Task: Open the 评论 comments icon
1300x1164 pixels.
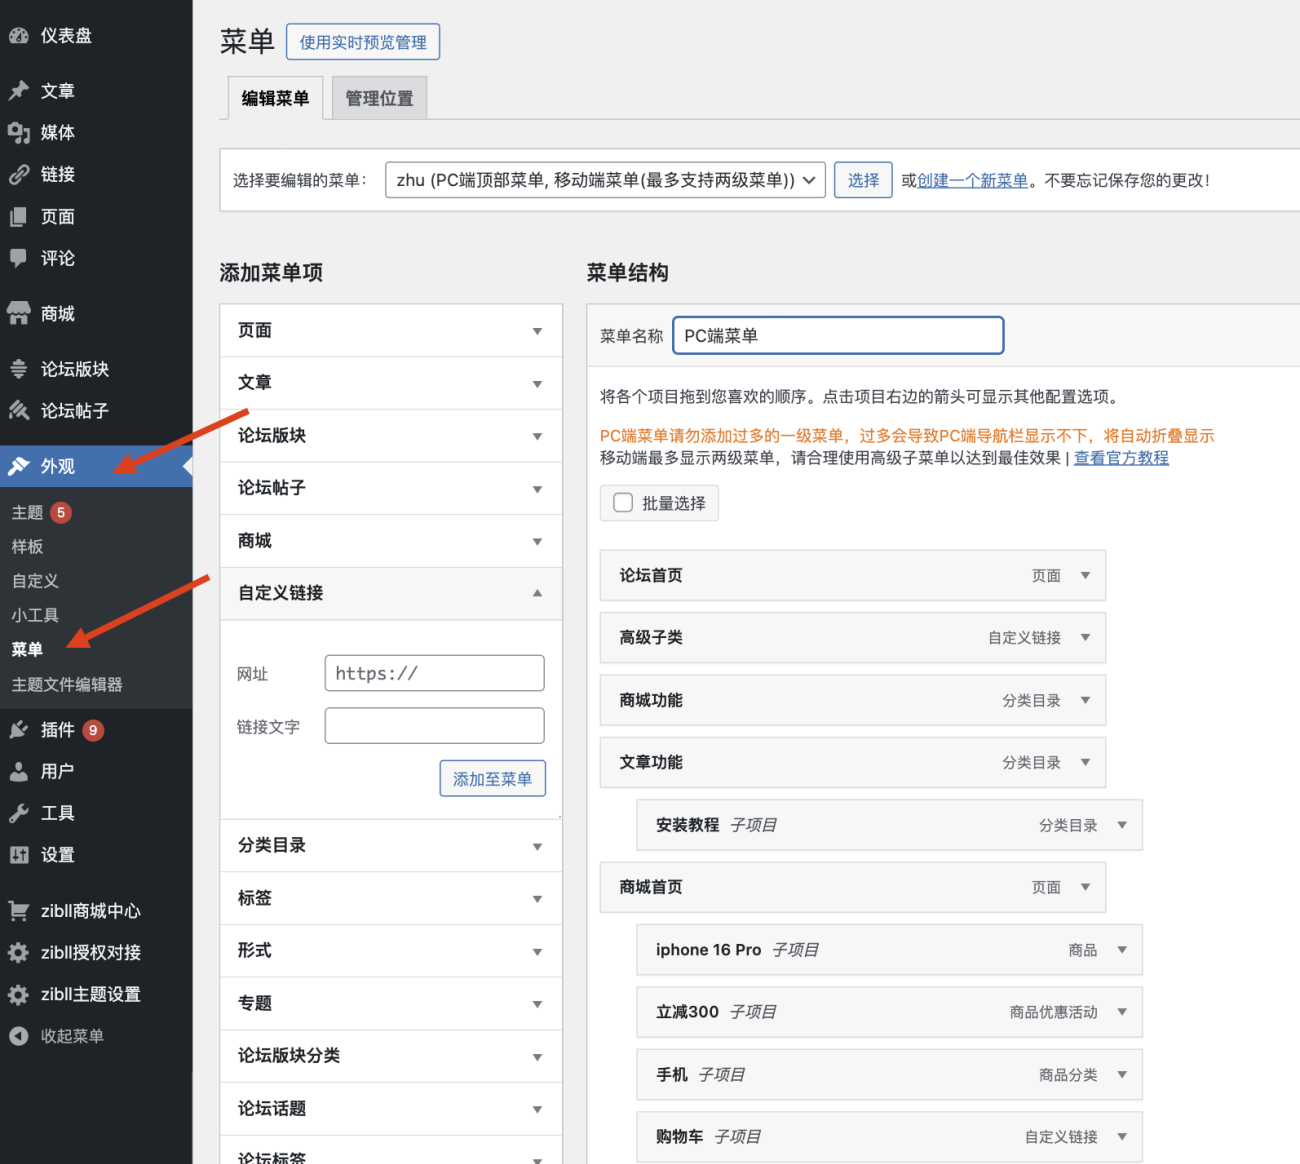Action: coord(19,258)
